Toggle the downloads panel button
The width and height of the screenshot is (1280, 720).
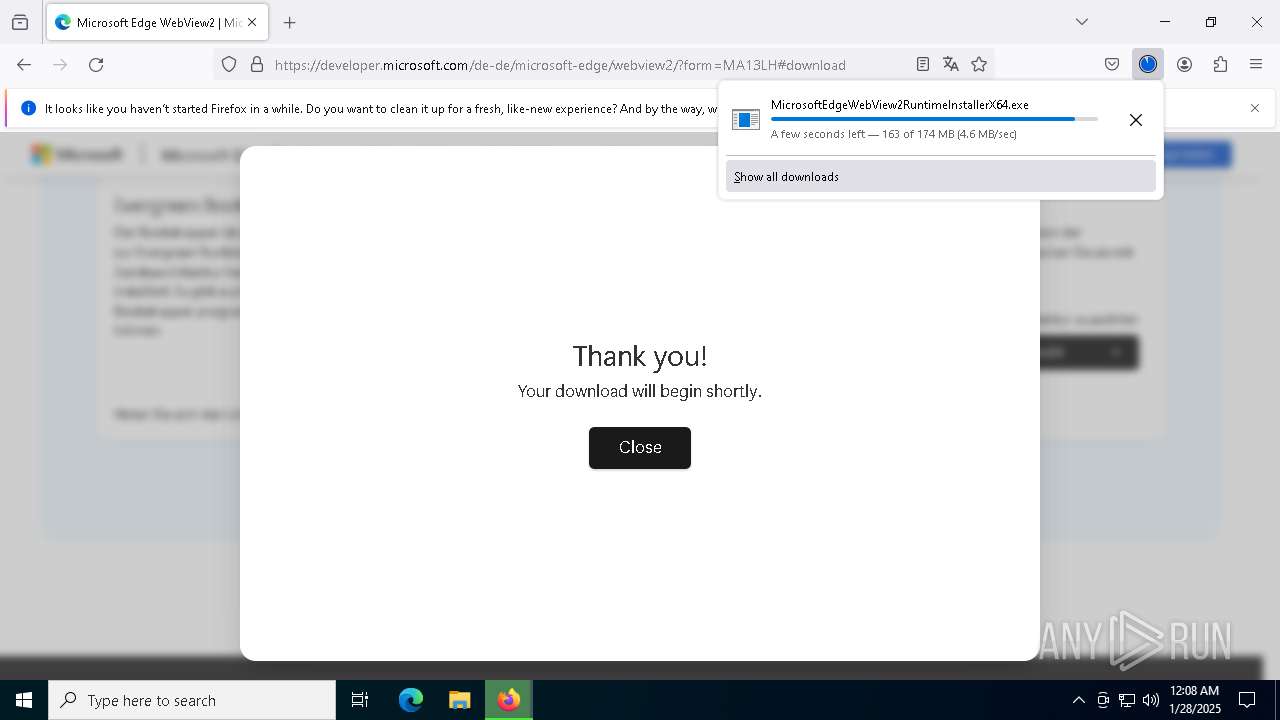coord(1148,64)
